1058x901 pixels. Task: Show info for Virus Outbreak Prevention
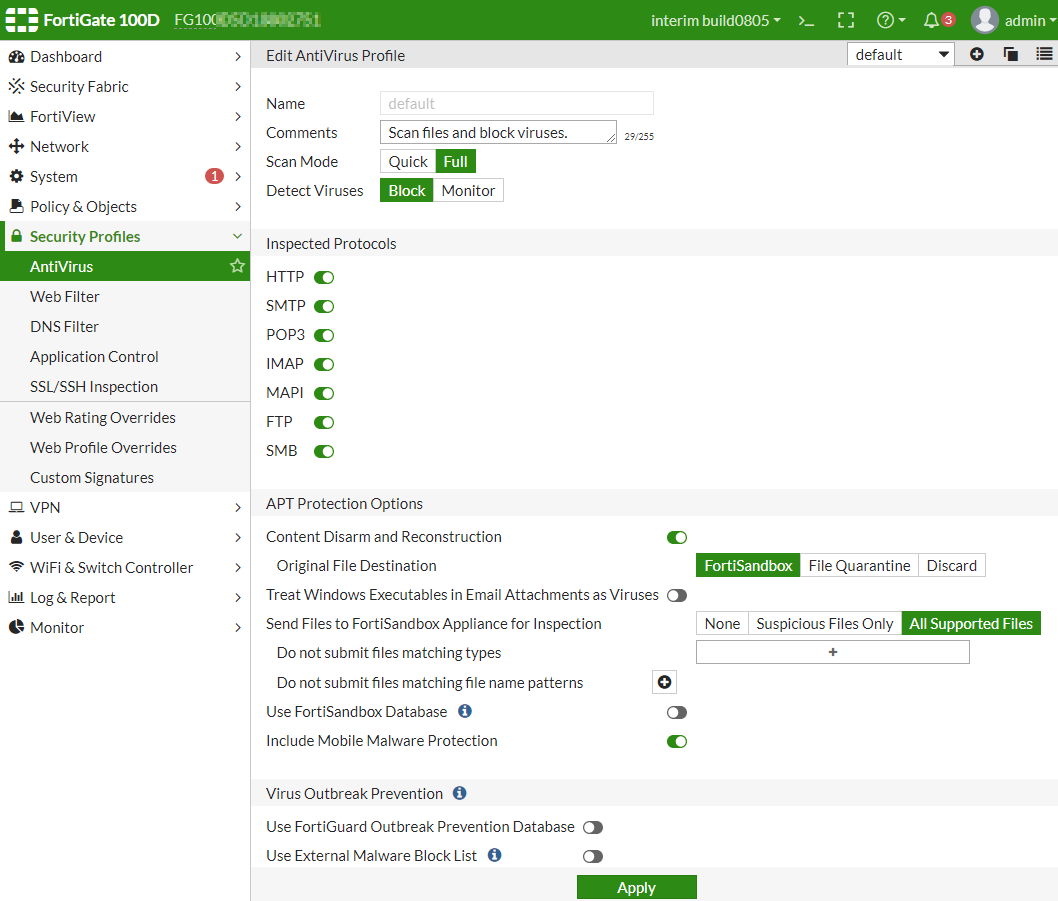460,793
